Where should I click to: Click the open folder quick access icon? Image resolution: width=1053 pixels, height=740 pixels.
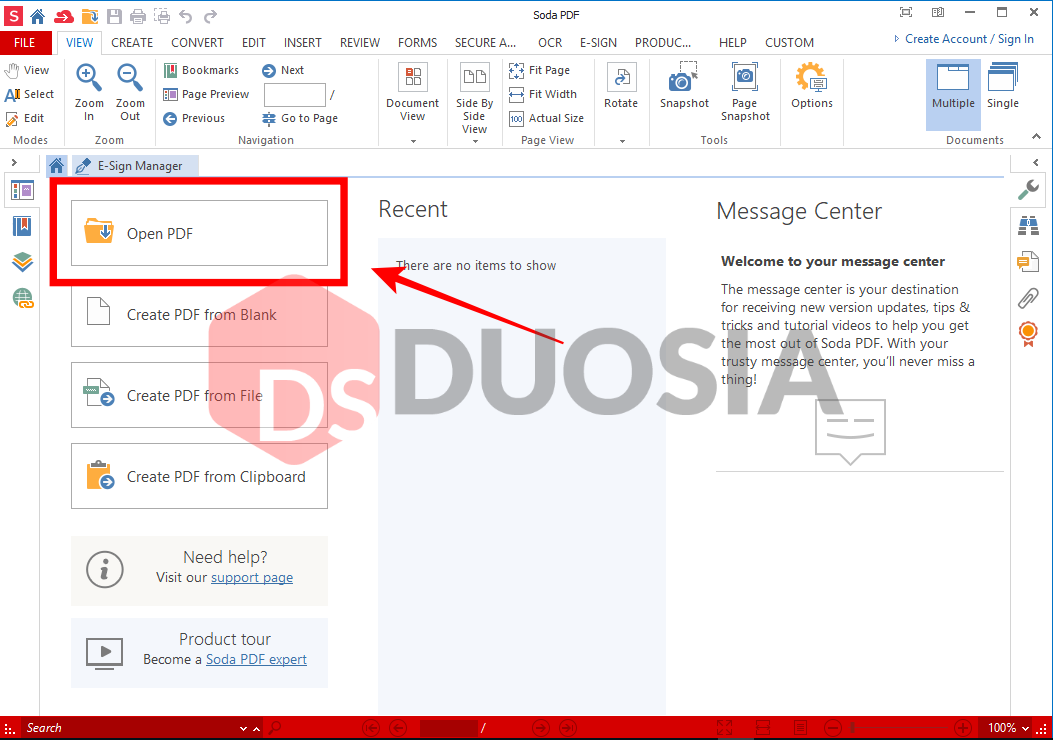pos(90,15)
